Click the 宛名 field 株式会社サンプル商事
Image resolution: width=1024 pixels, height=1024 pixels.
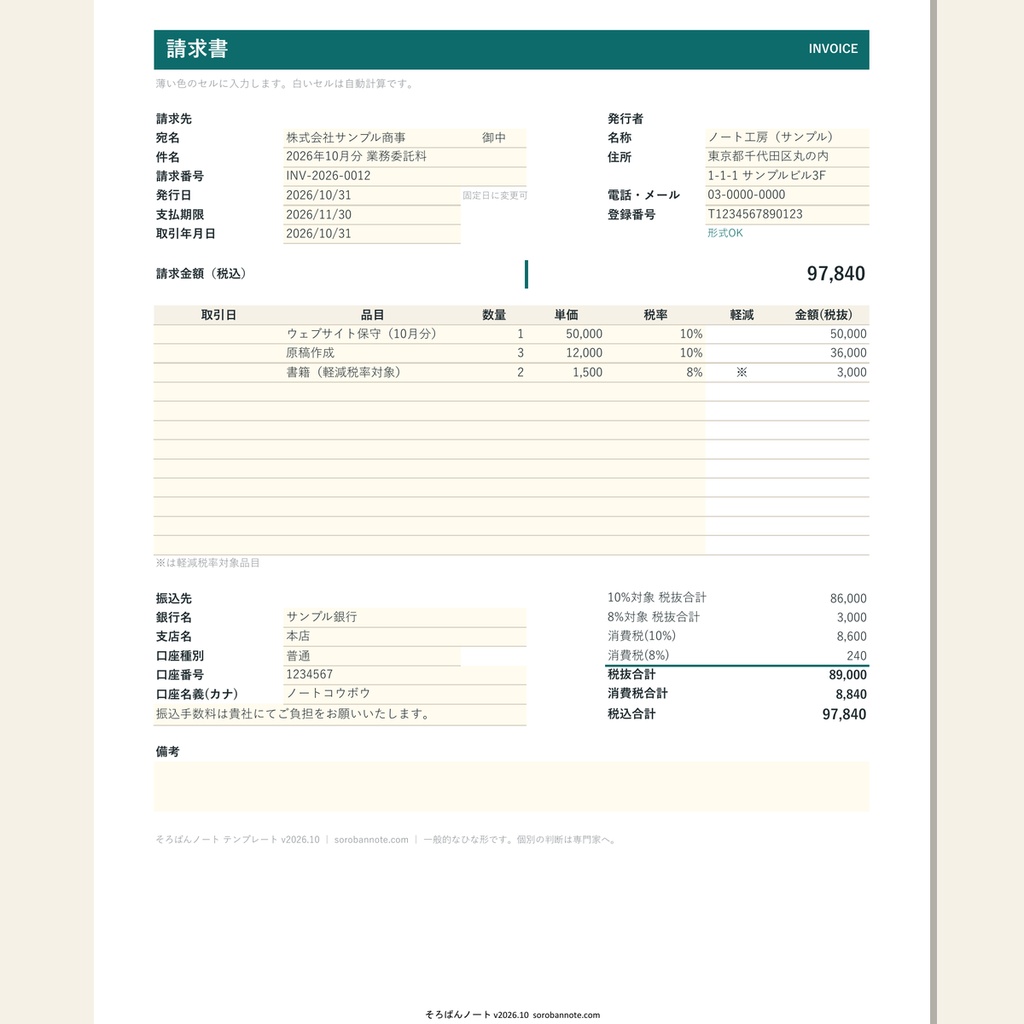pyautogui.click(x=372, y=138)
